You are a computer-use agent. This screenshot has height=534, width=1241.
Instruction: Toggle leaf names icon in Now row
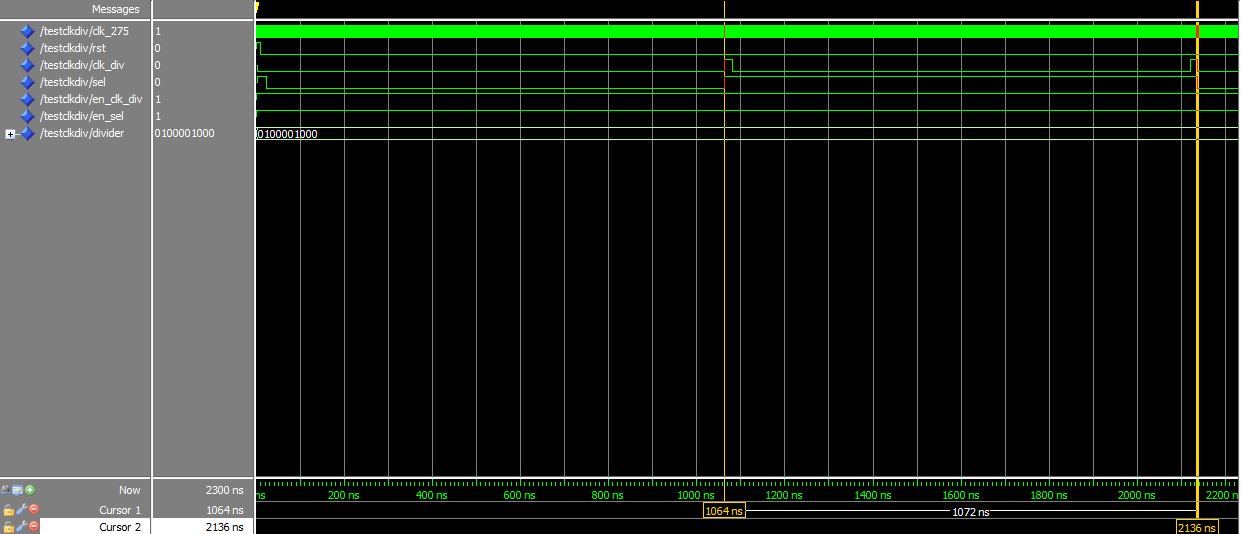(7, 490)
